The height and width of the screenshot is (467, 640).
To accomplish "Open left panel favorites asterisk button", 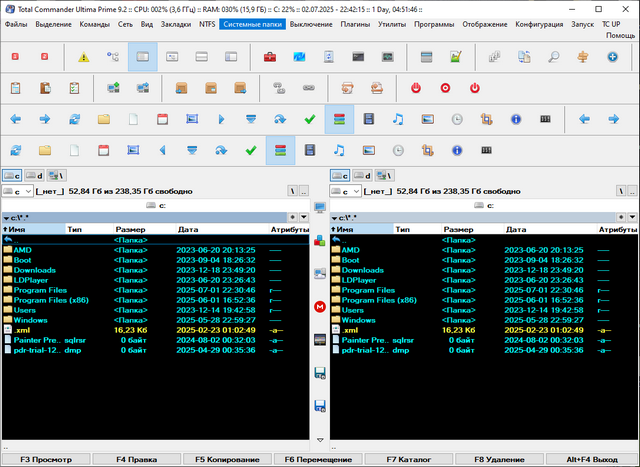I will 293,217.
